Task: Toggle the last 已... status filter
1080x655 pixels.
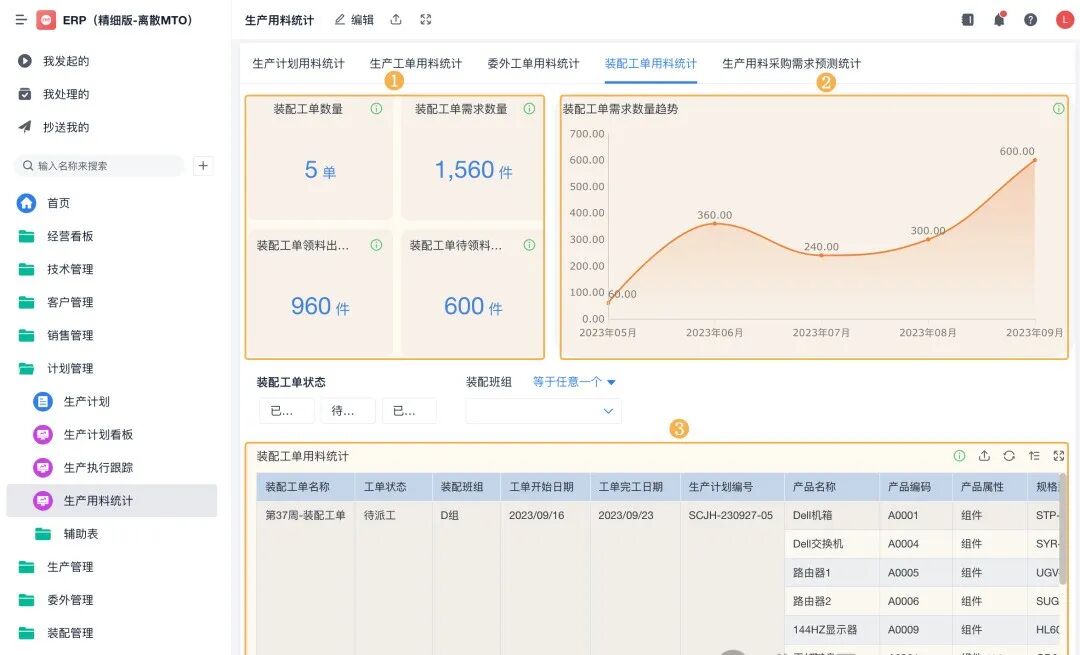Action: pos(409,410)
